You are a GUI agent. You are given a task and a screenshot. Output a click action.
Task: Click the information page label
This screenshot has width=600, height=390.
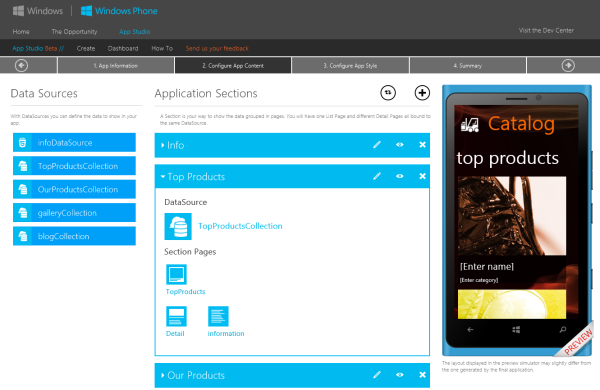point(226,333)
